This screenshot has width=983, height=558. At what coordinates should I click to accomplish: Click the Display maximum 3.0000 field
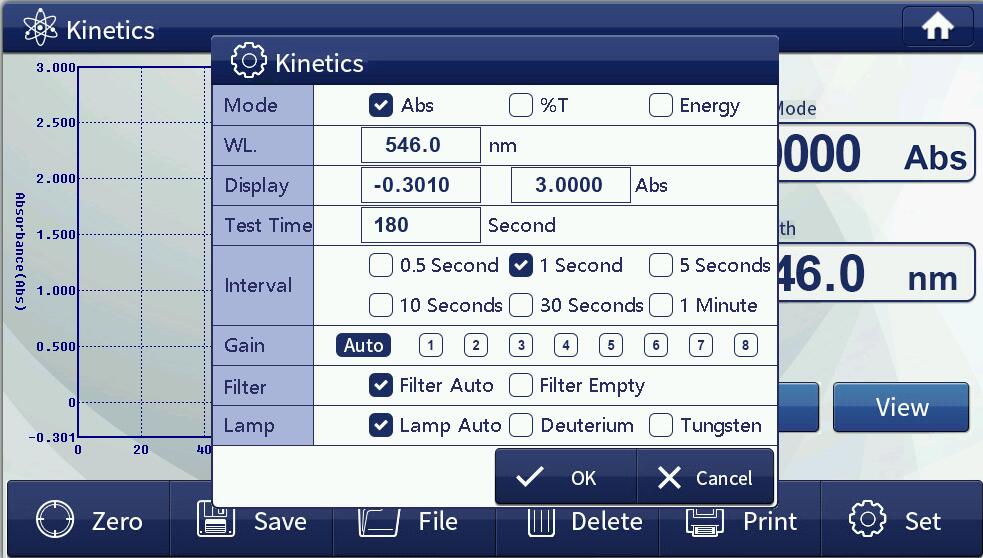click(570, 185)
